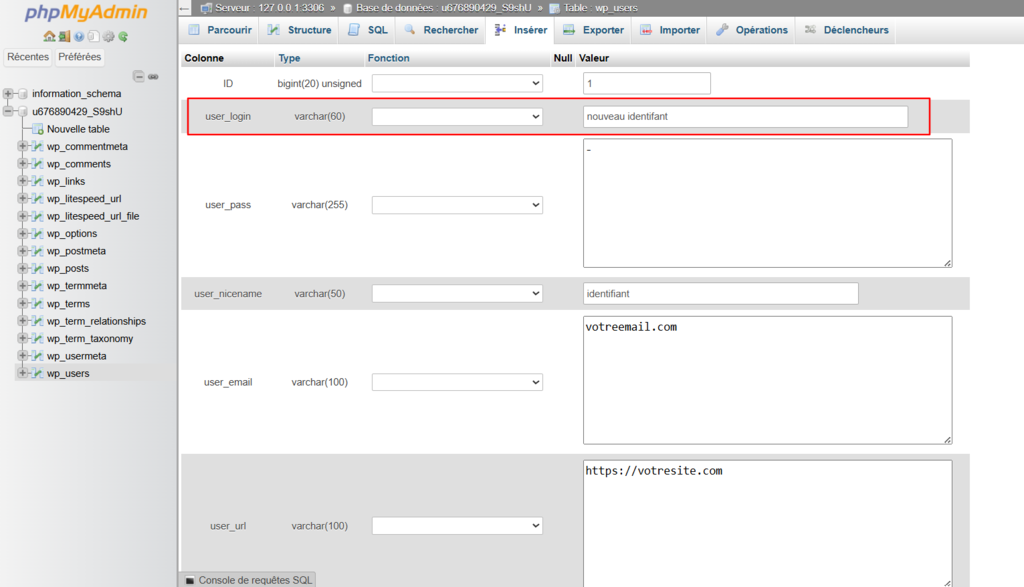Viewport: 1024px width, 587px height.
Task: Open phpMyAdmin settings with the gear icon
Action: point(108,36)
